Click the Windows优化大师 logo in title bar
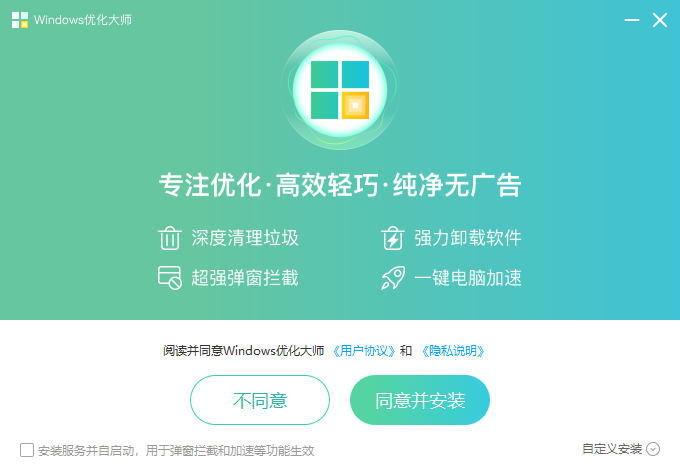This screenshot has height=476, width=680. 20,20
